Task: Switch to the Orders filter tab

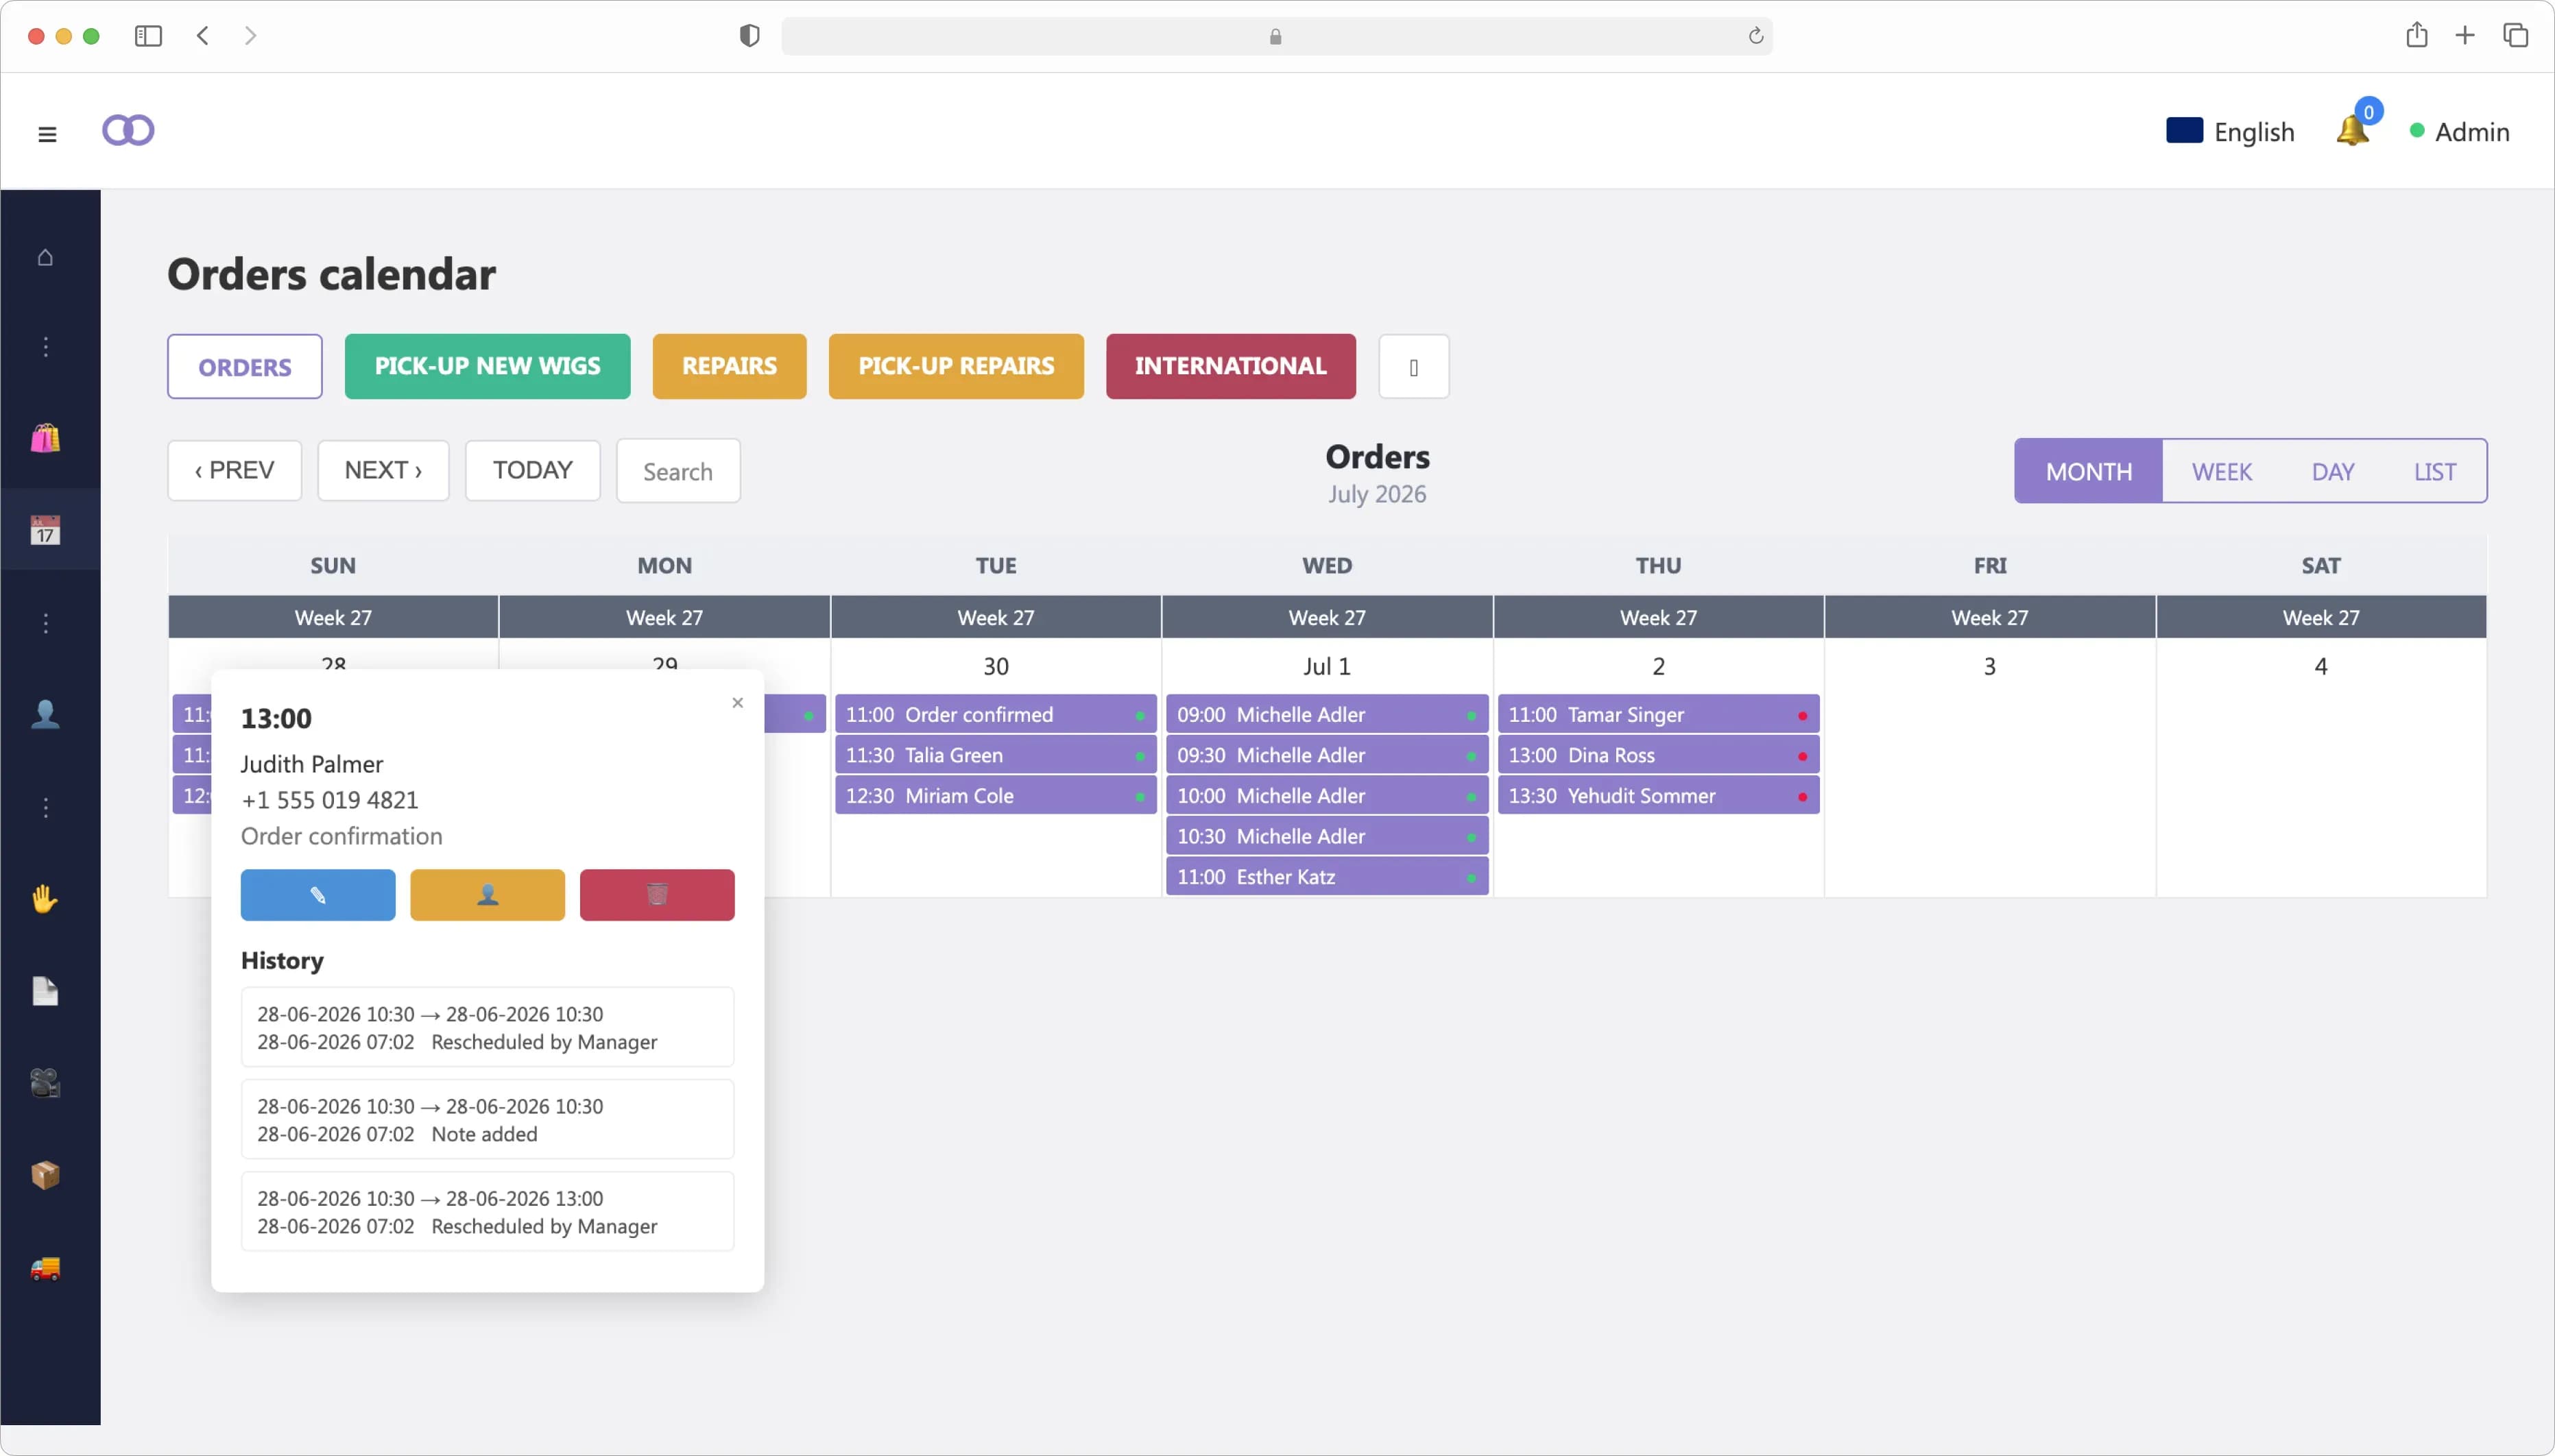Action: [245, 366]
